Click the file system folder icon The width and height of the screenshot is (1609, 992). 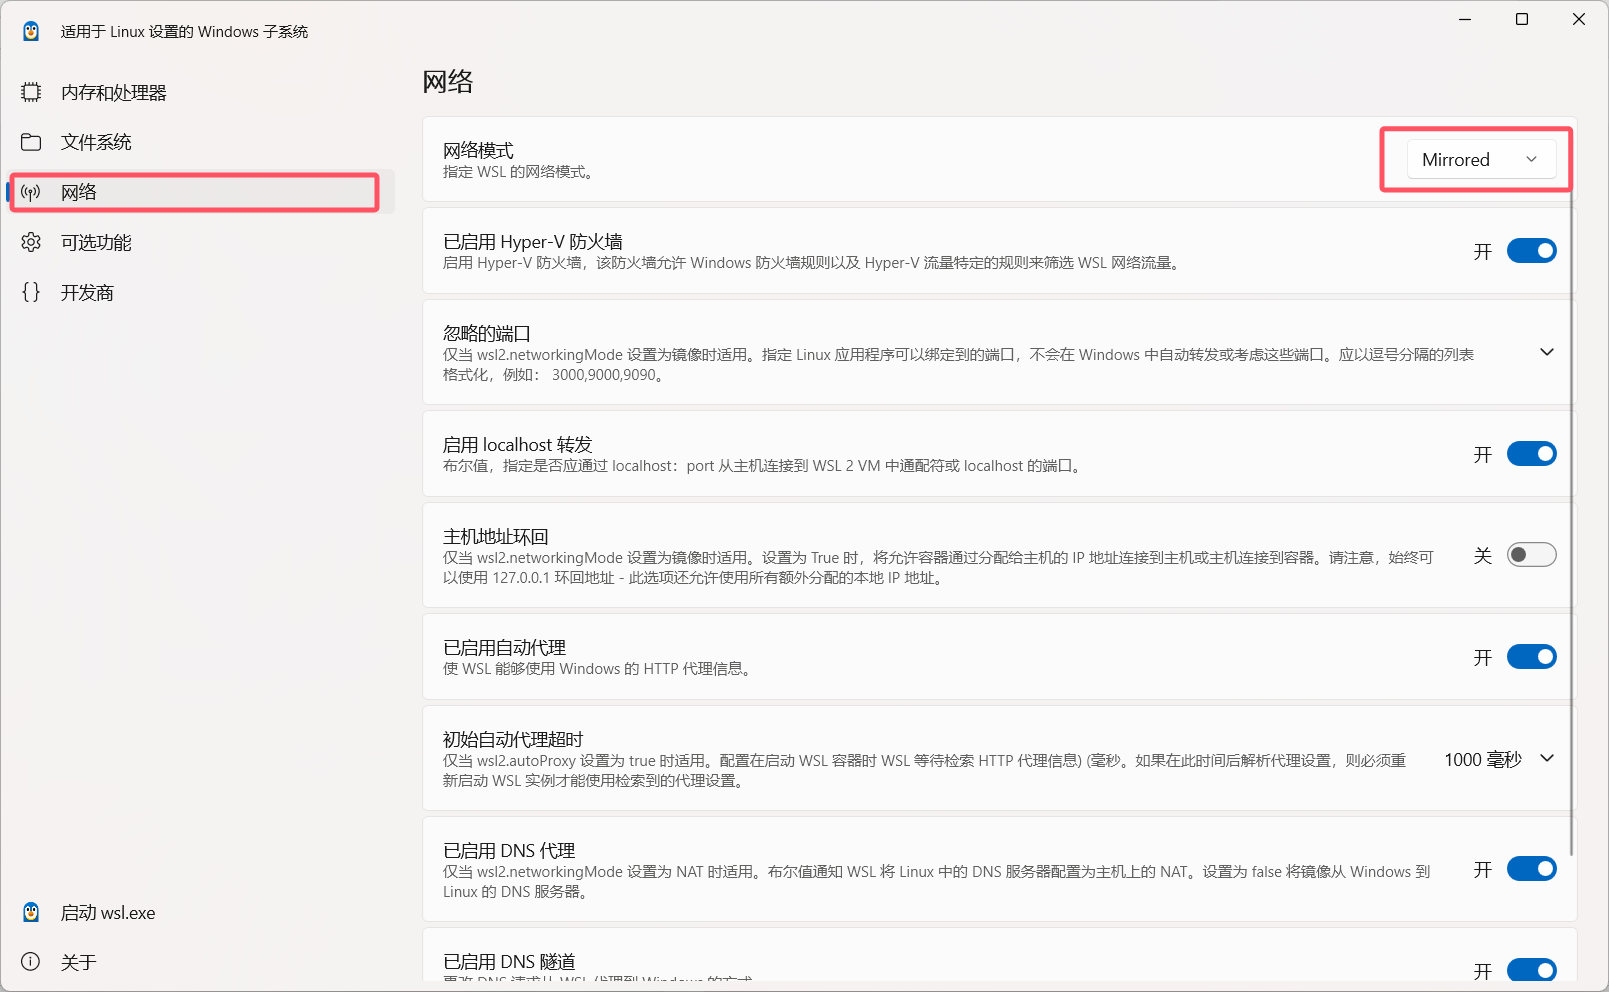[x=31, y=142]
